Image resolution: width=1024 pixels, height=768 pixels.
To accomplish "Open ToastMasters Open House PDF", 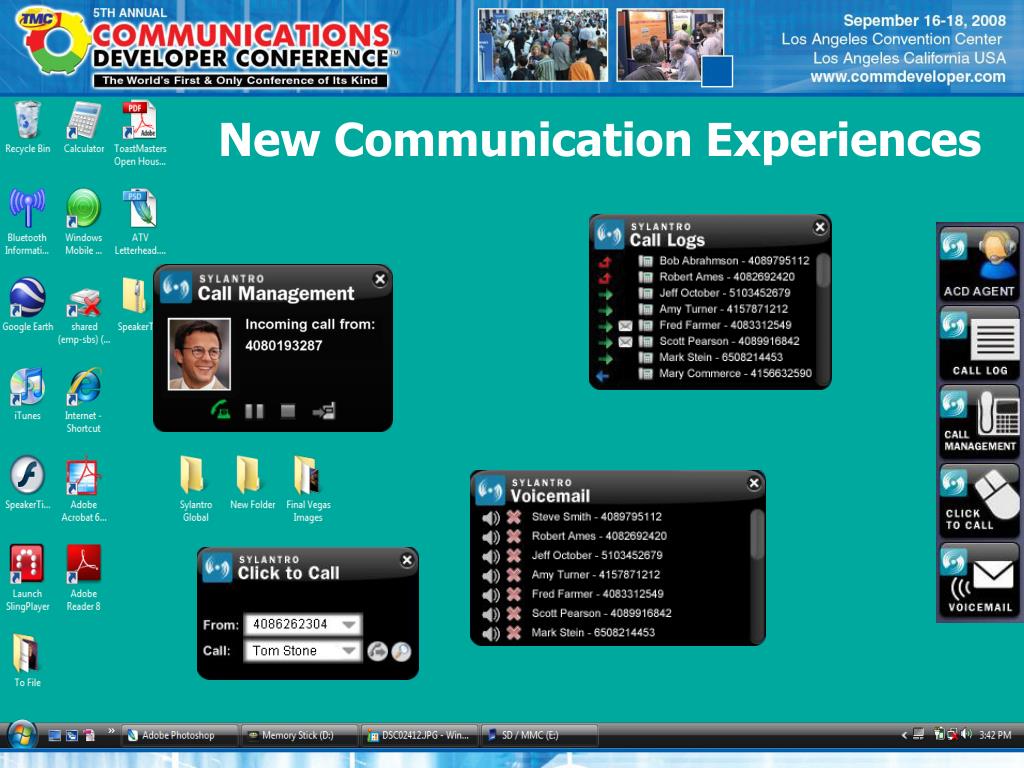I will pos(140,134).
